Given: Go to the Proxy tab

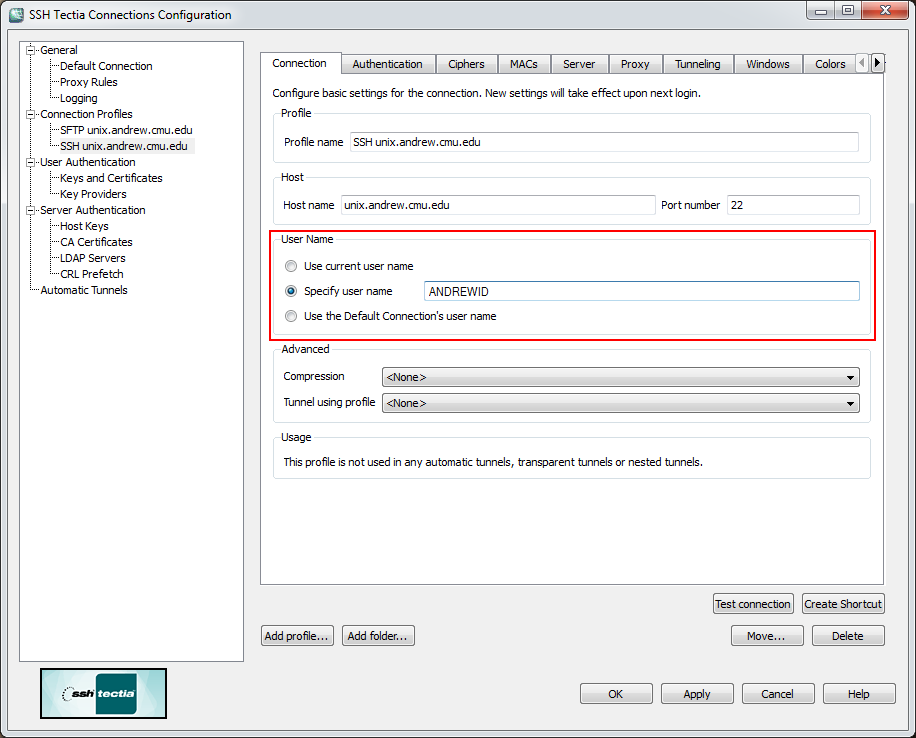Looking at the screenshot, I should click(x=635, y=64).
